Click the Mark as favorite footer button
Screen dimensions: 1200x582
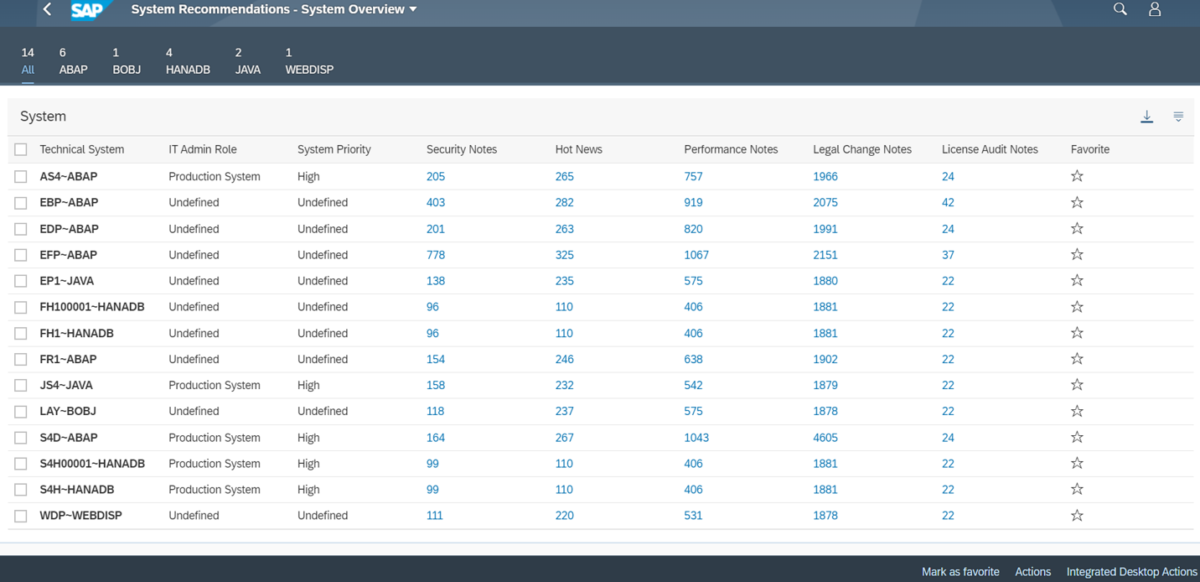(959, 571)
